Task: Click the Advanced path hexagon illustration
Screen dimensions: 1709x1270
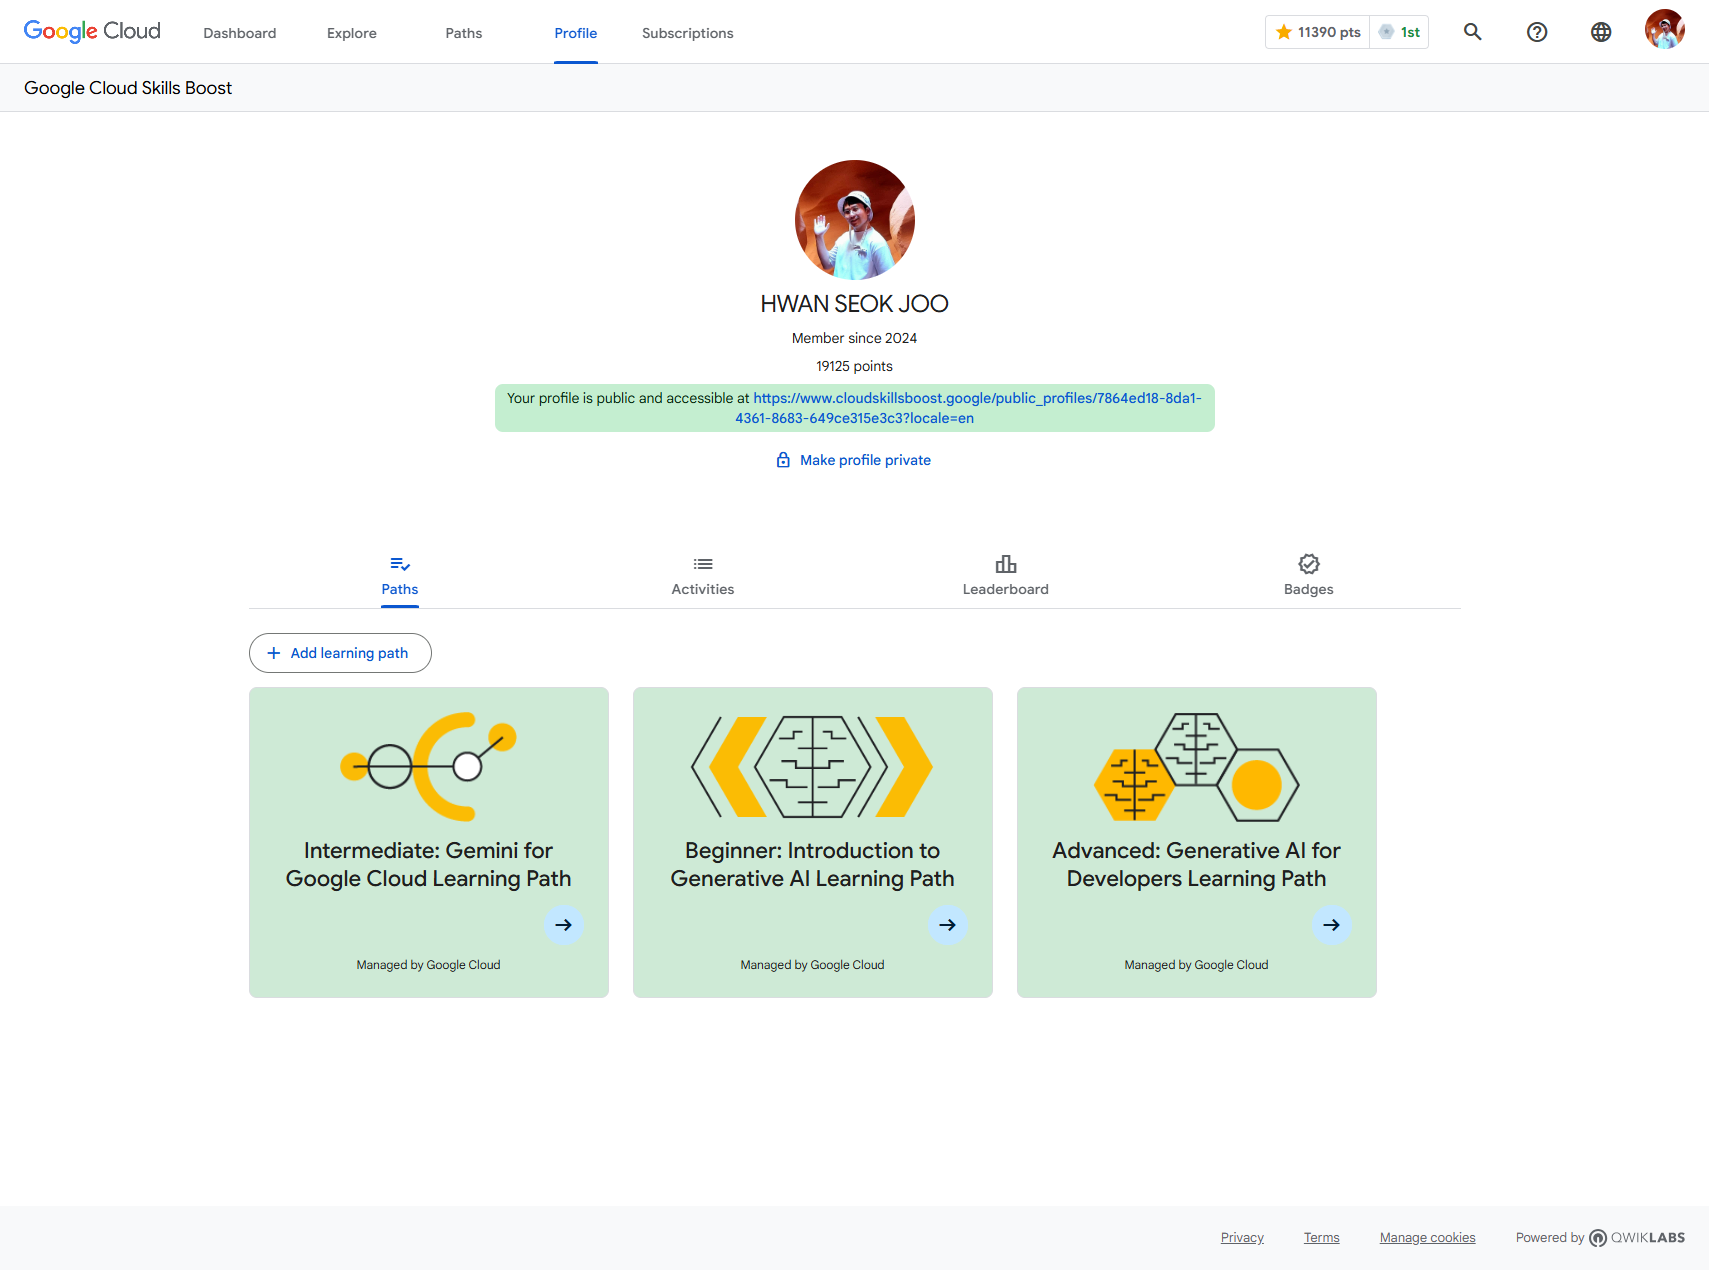Action: coord(1197,766)
